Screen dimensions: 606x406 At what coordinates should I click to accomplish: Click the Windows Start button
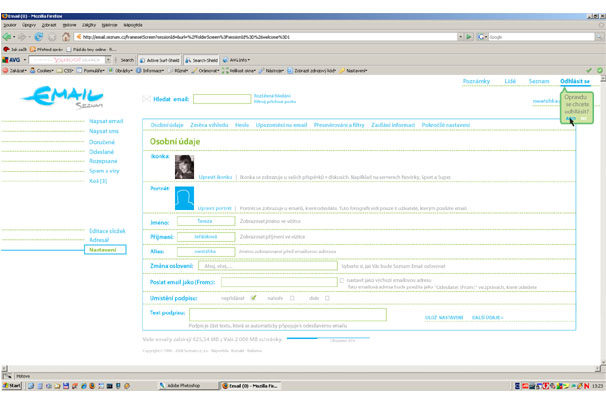coord(12,385)
